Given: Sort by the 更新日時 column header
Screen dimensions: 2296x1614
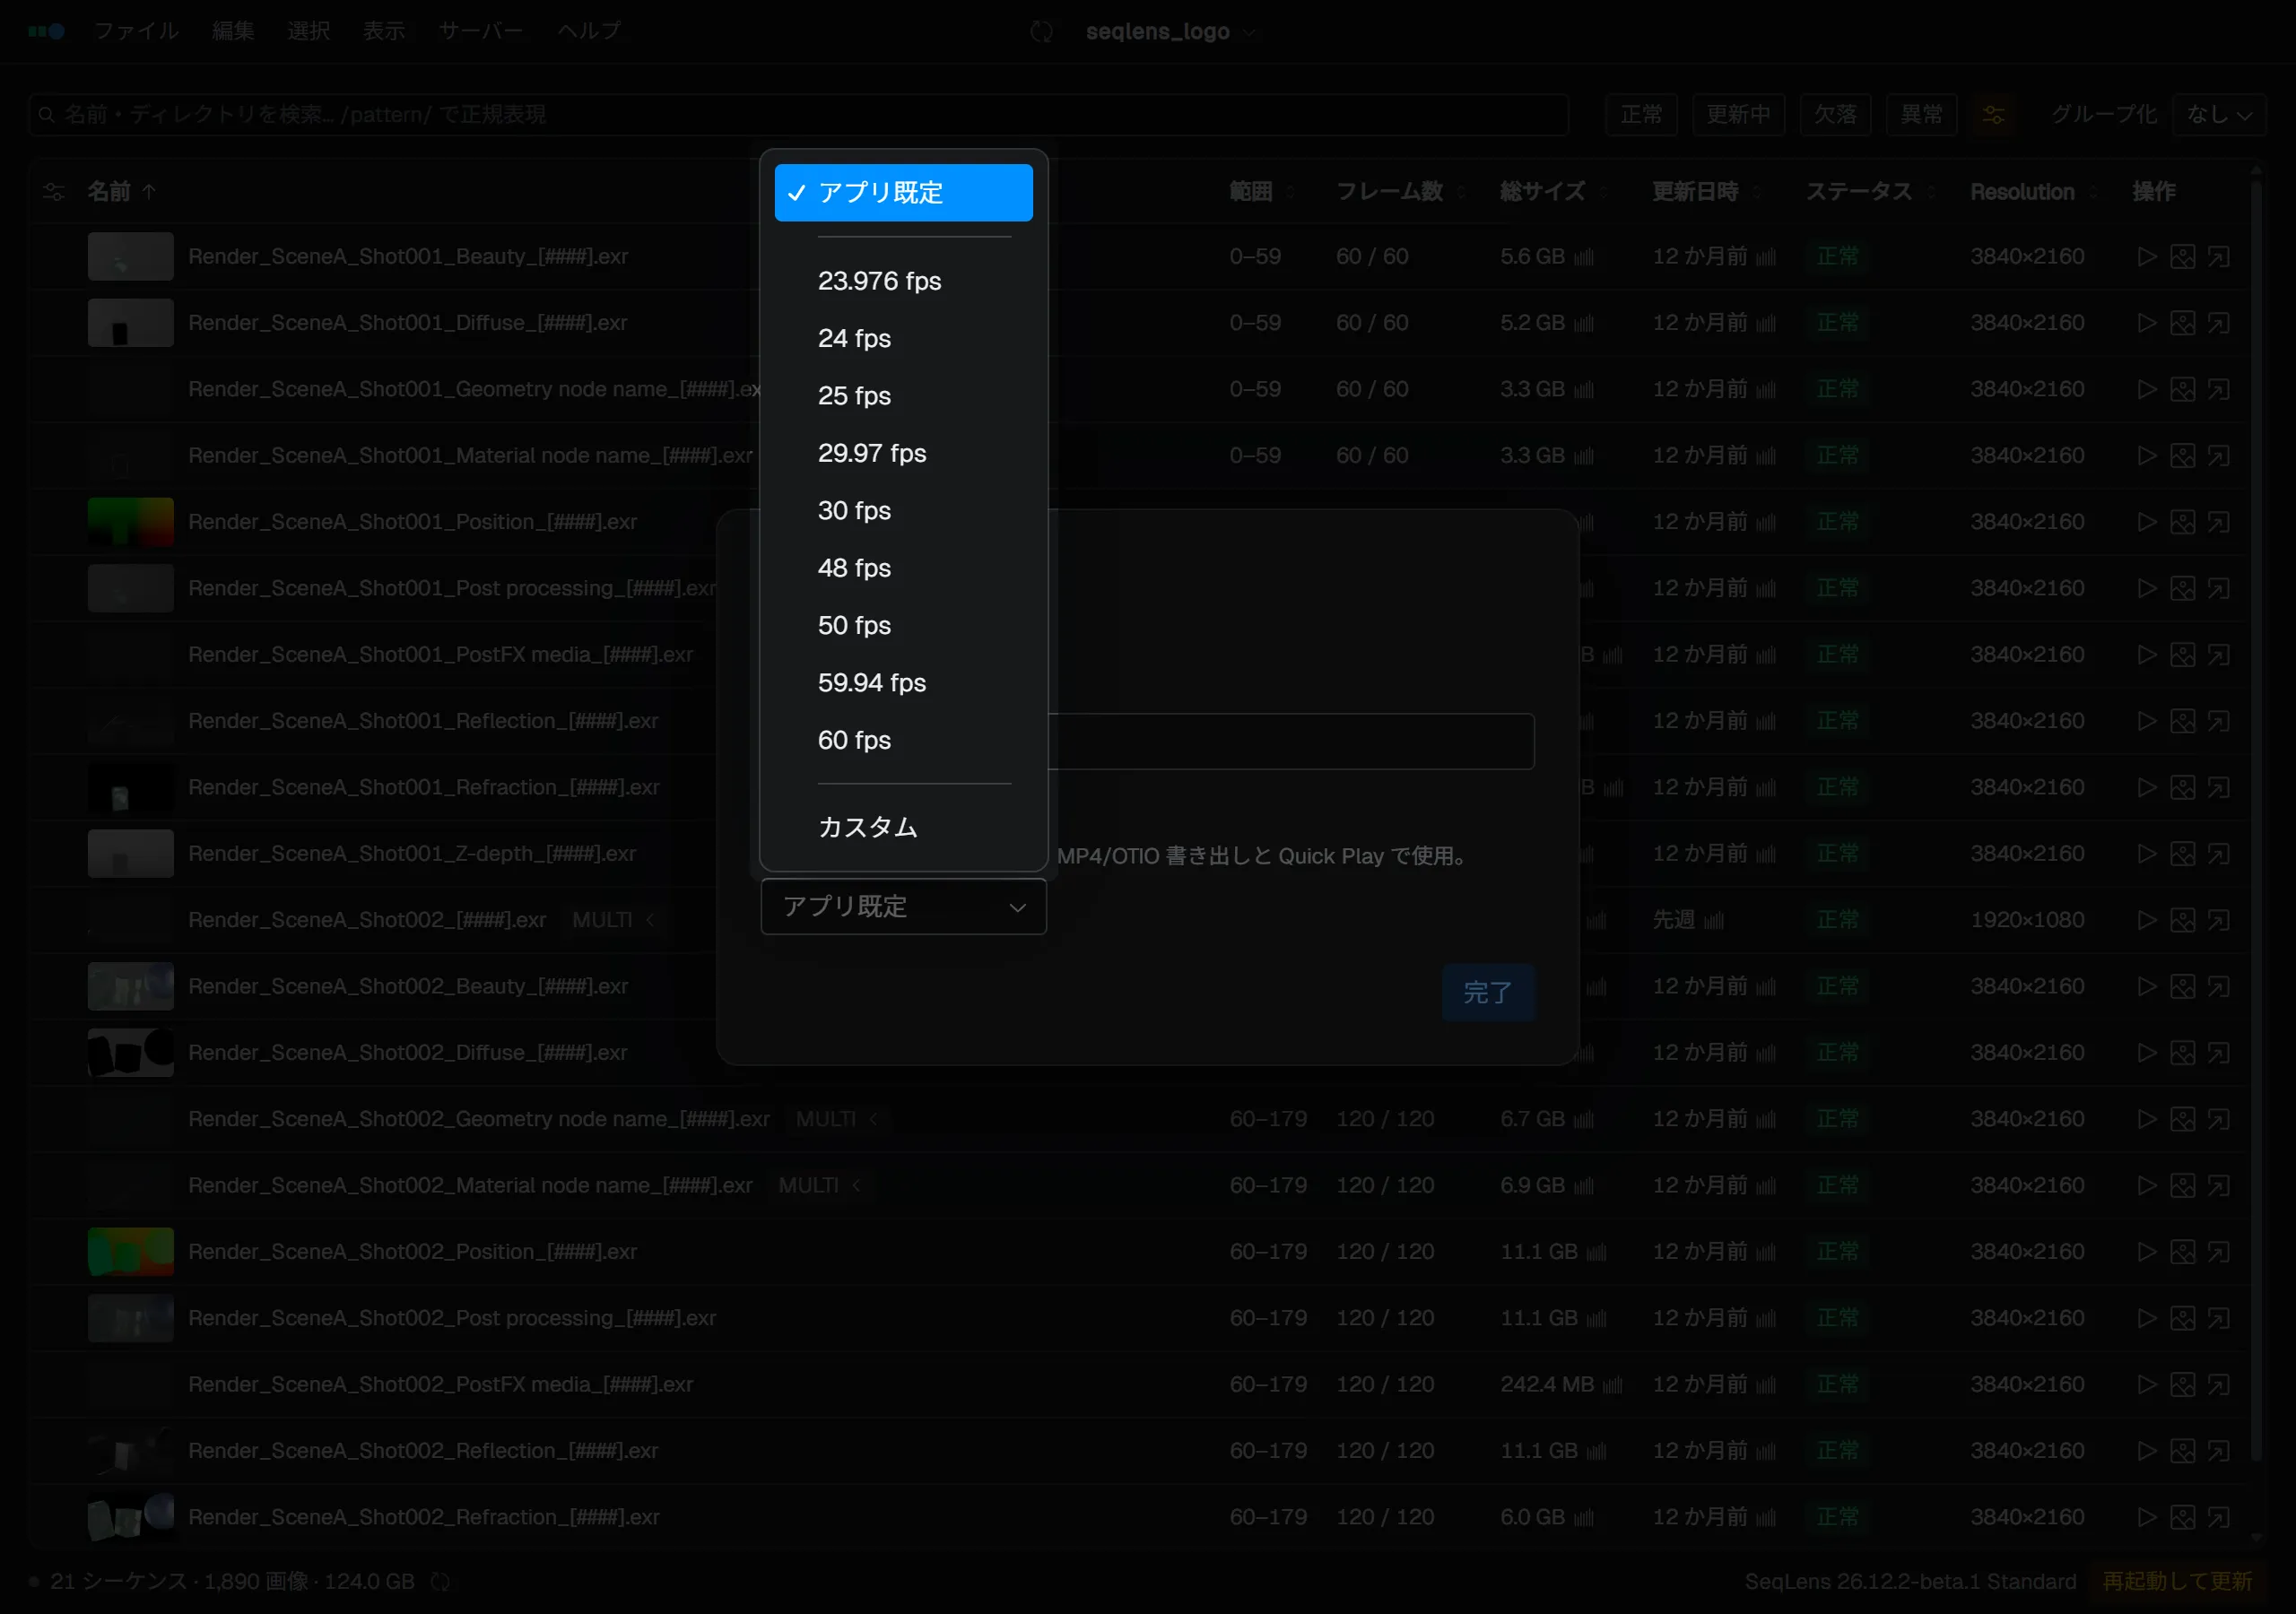Looking at the screenshot, I should click(1706, 192).
